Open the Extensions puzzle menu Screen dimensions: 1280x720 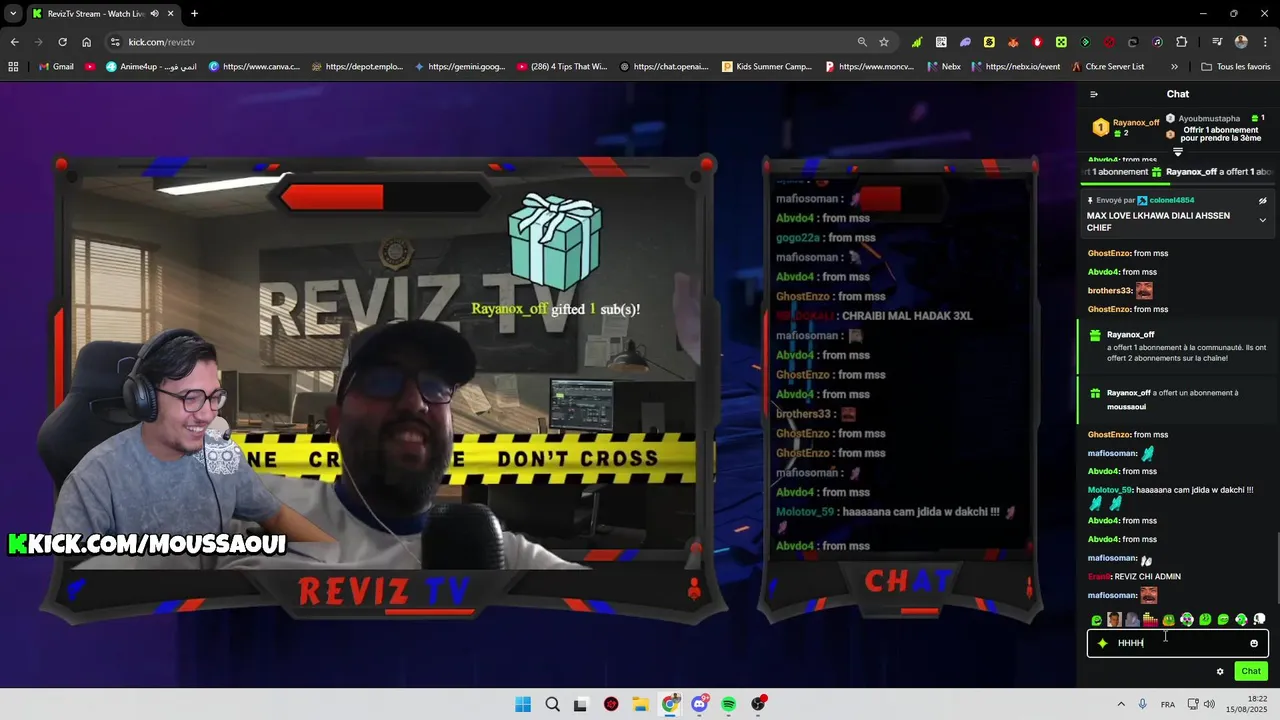1182,42
